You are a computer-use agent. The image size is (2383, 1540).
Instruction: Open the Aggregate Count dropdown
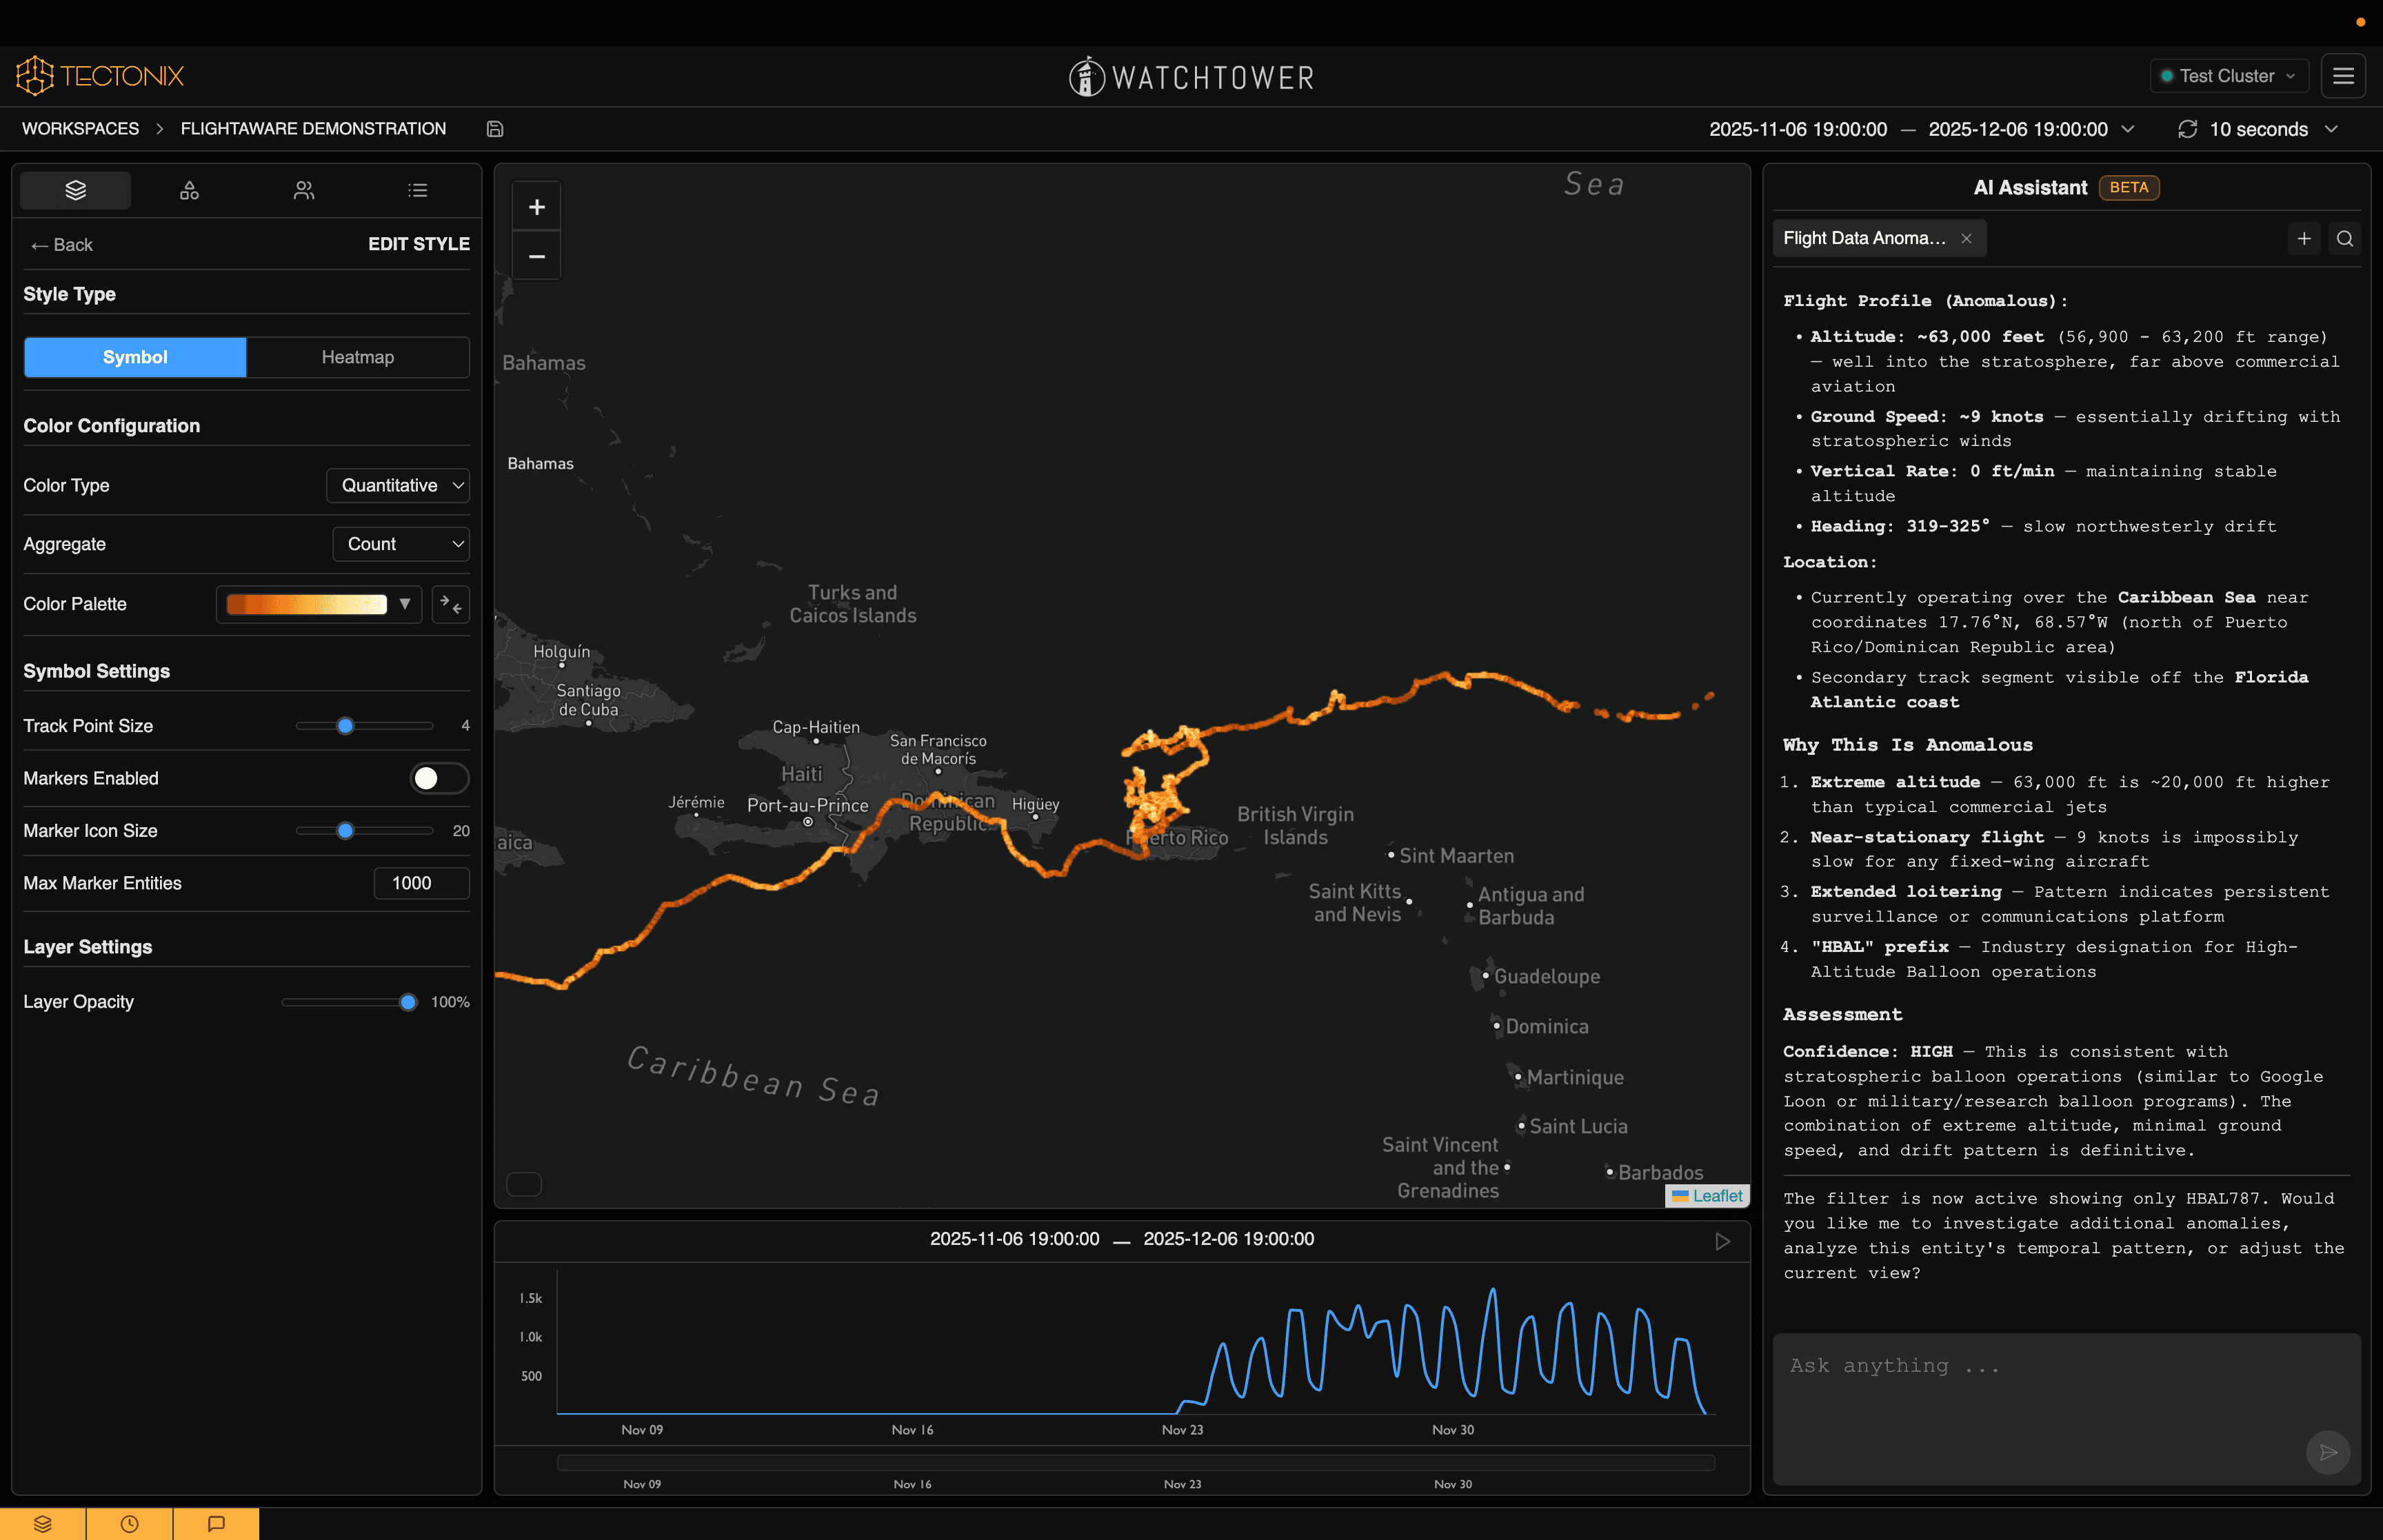401,544
